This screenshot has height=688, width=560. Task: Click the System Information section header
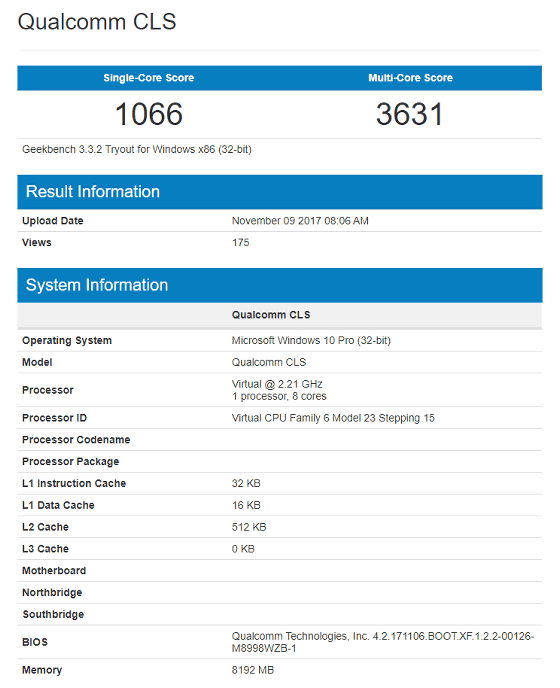280,285
